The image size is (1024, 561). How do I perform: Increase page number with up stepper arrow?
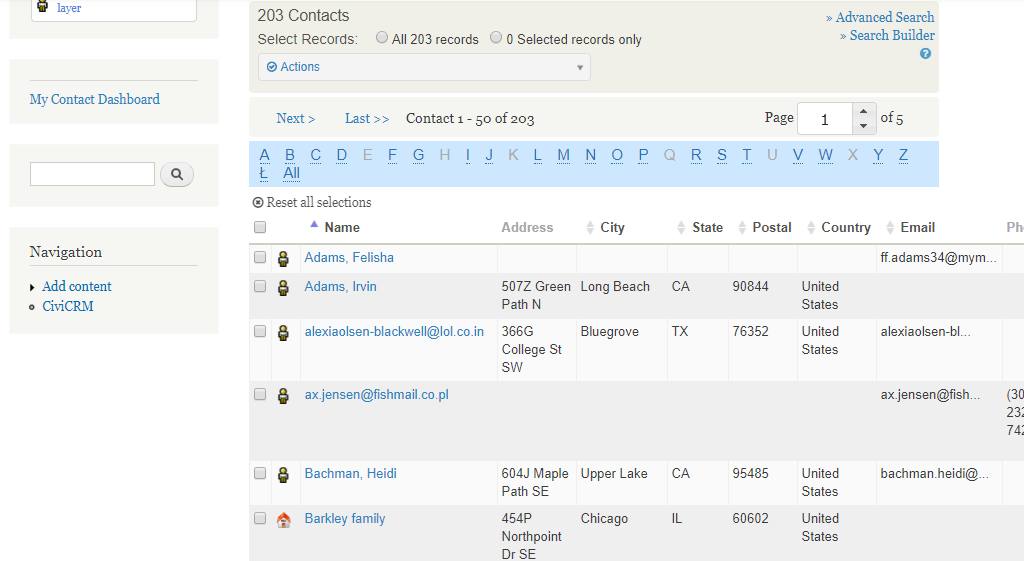(x=864, y=111)
